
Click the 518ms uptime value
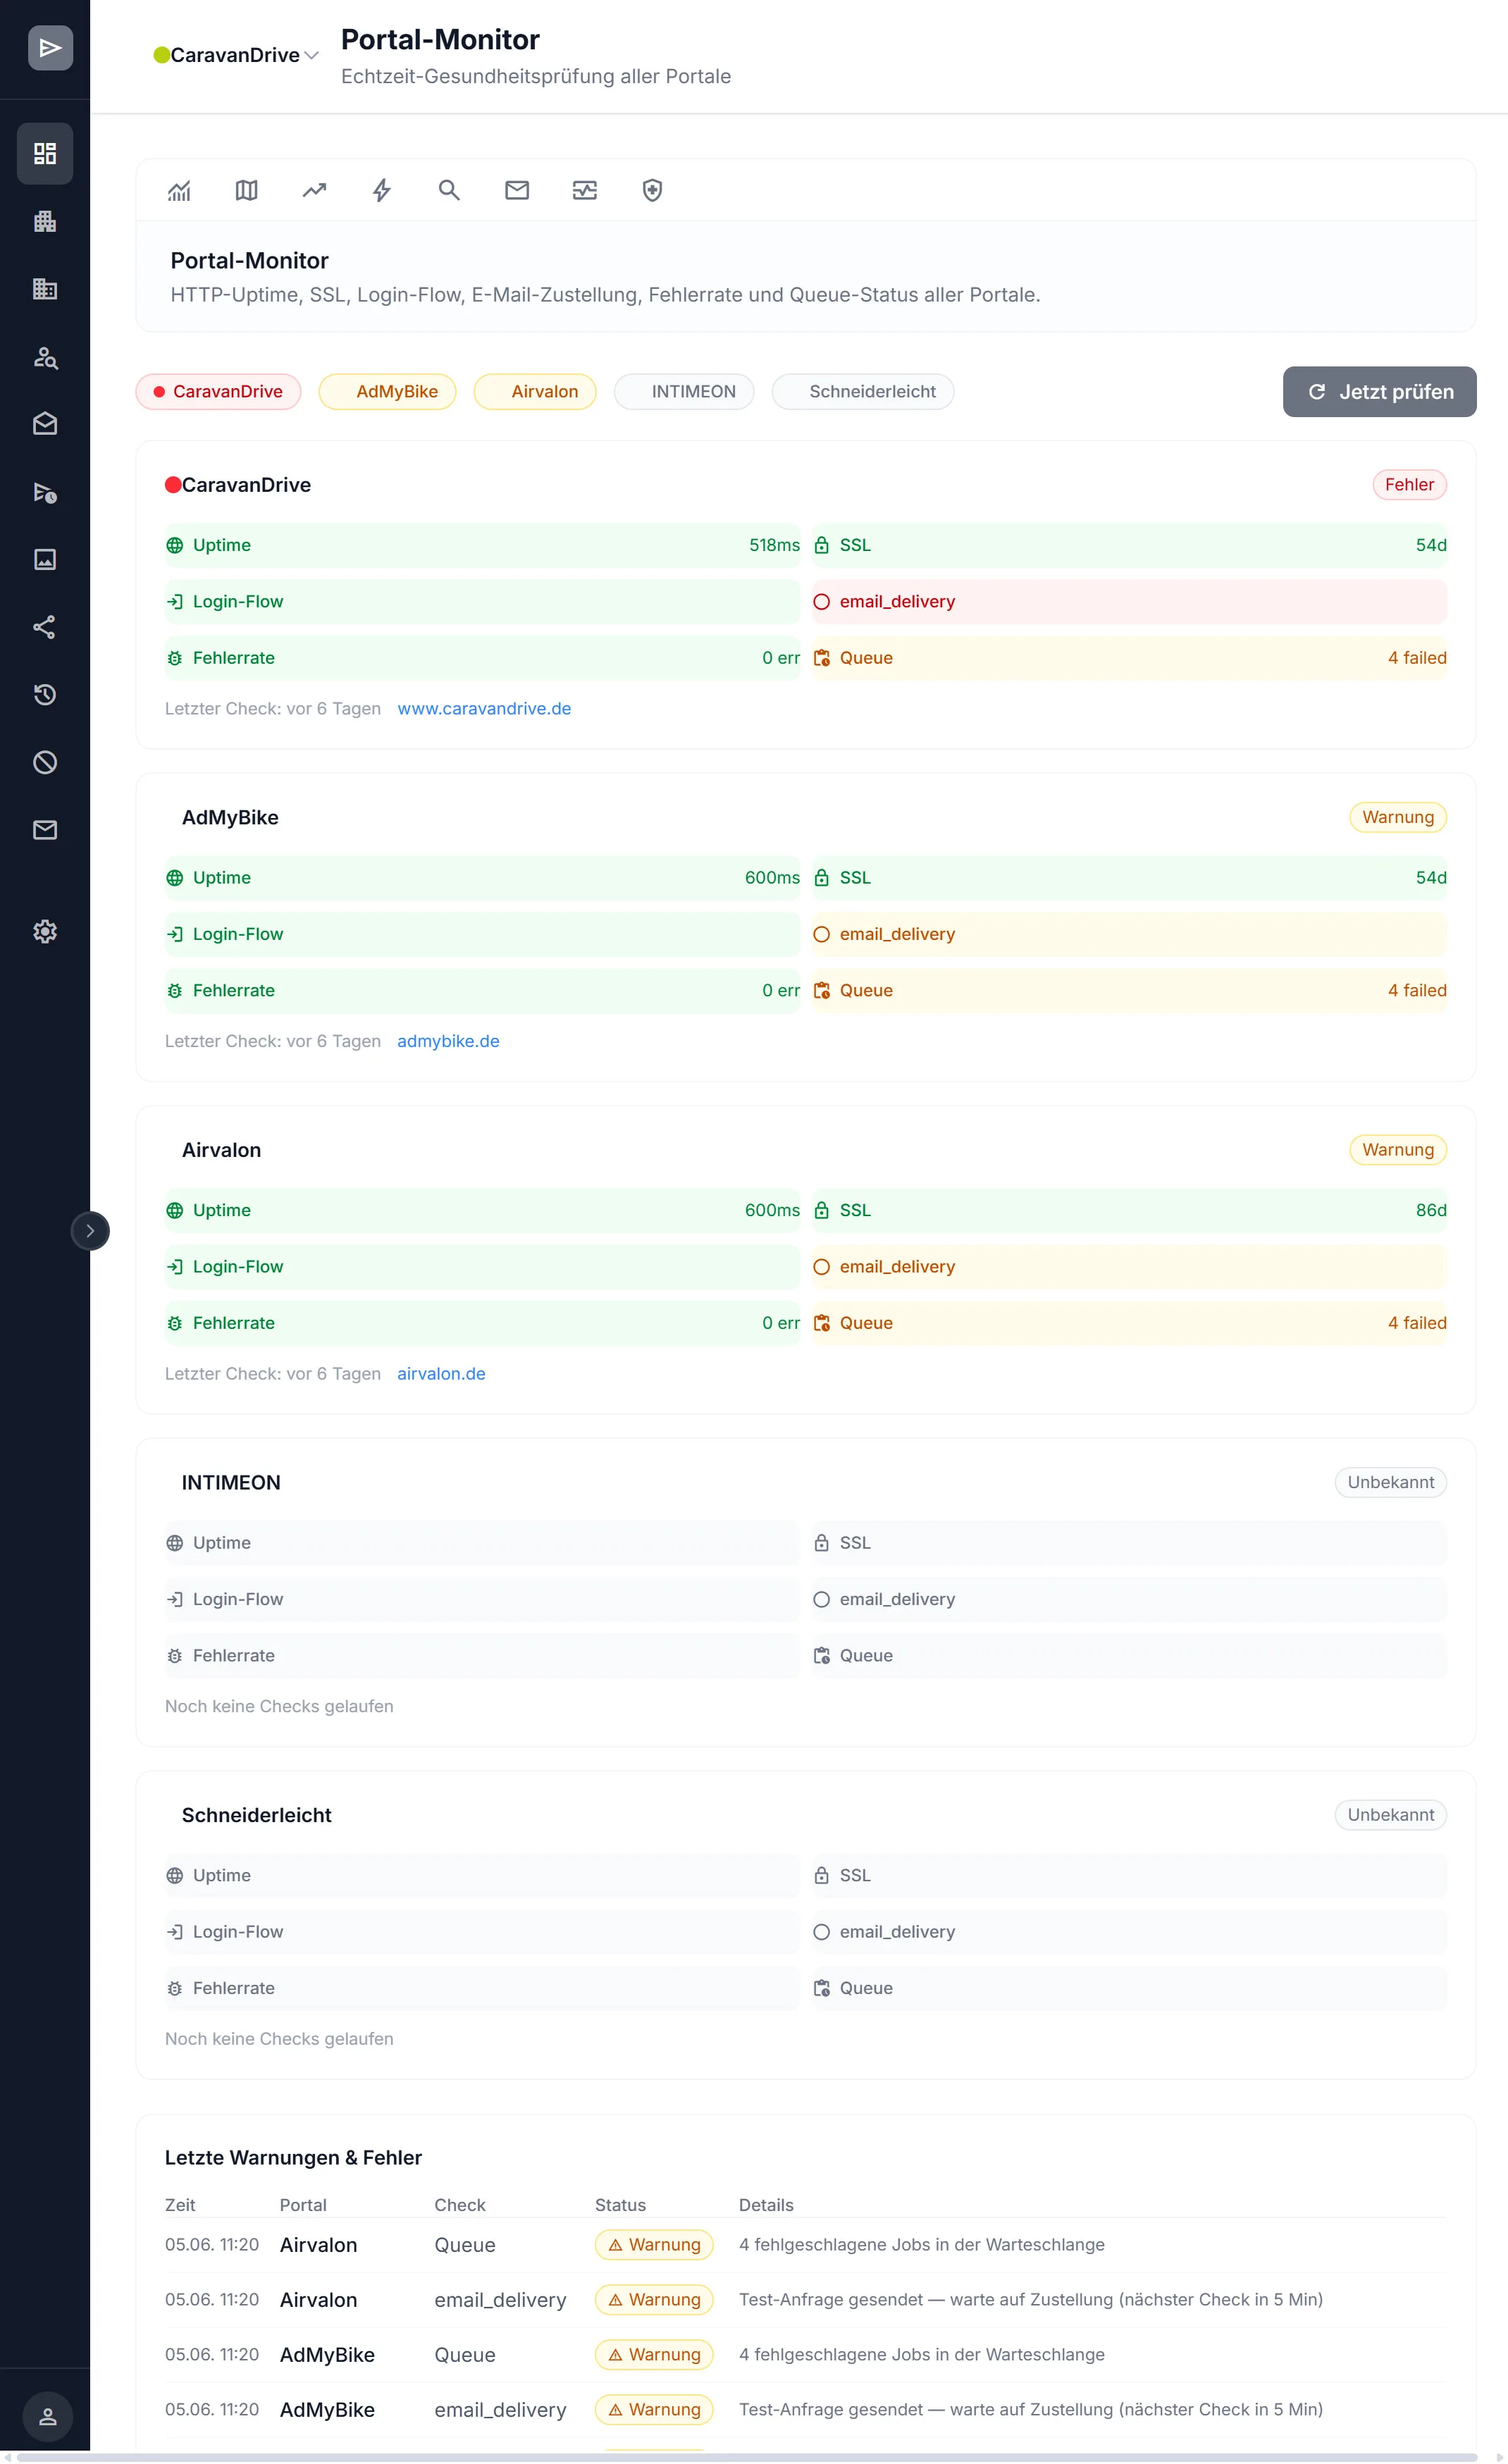coord(774,545)
